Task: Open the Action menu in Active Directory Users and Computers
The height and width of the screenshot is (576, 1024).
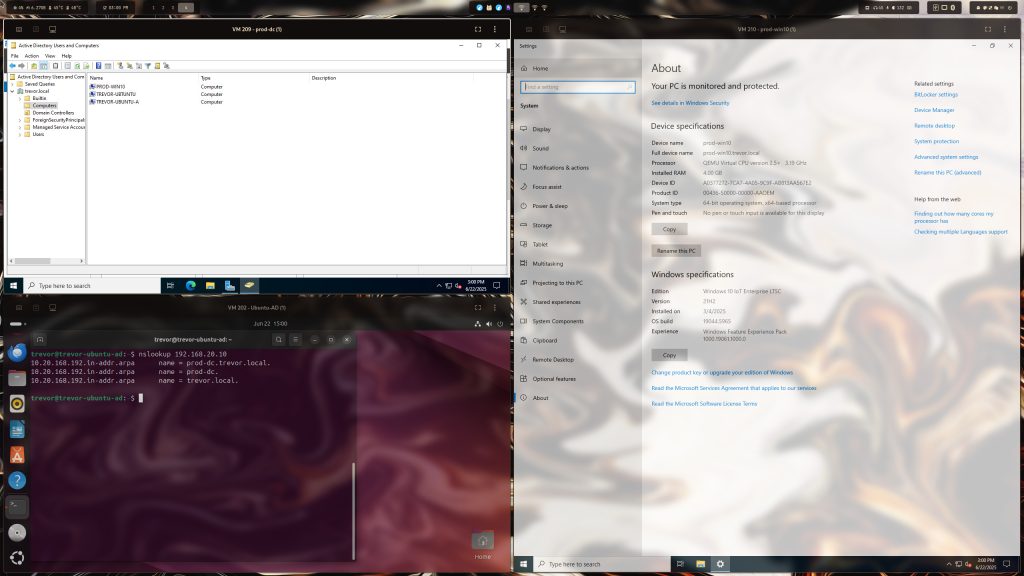Action: coord(31,56)
